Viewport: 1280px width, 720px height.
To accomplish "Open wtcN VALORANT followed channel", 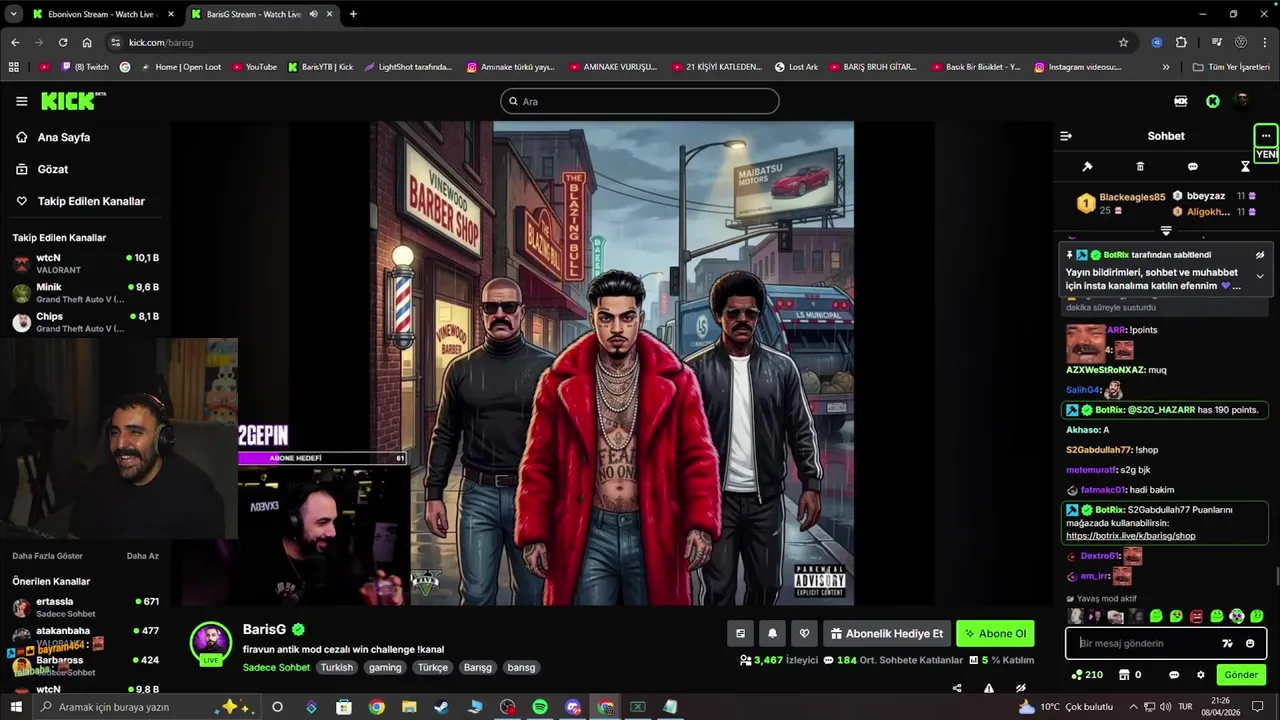I will tap(85, 264).
